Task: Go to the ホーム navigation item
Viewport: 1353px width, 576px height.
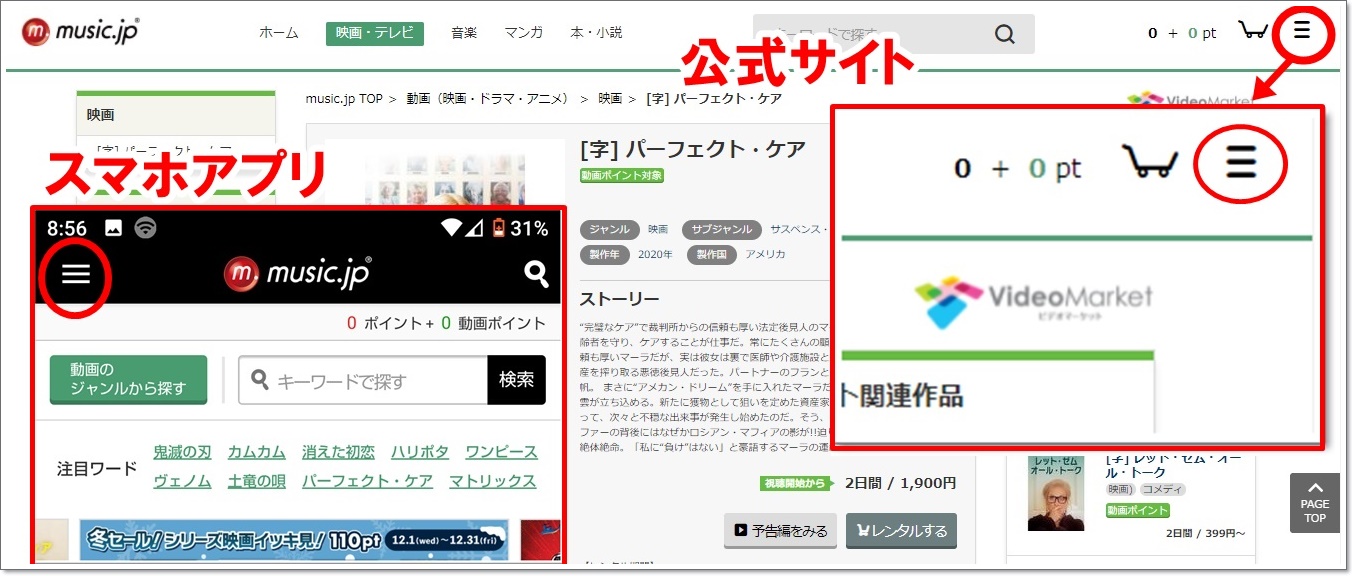Action: coord(279,33)
